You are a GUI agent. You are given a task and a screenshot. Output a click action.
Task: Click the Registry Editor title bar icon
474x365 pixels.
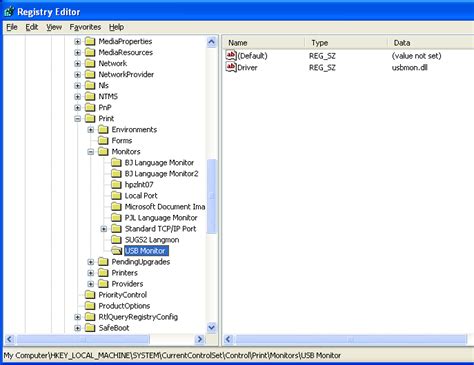(9, 12)
